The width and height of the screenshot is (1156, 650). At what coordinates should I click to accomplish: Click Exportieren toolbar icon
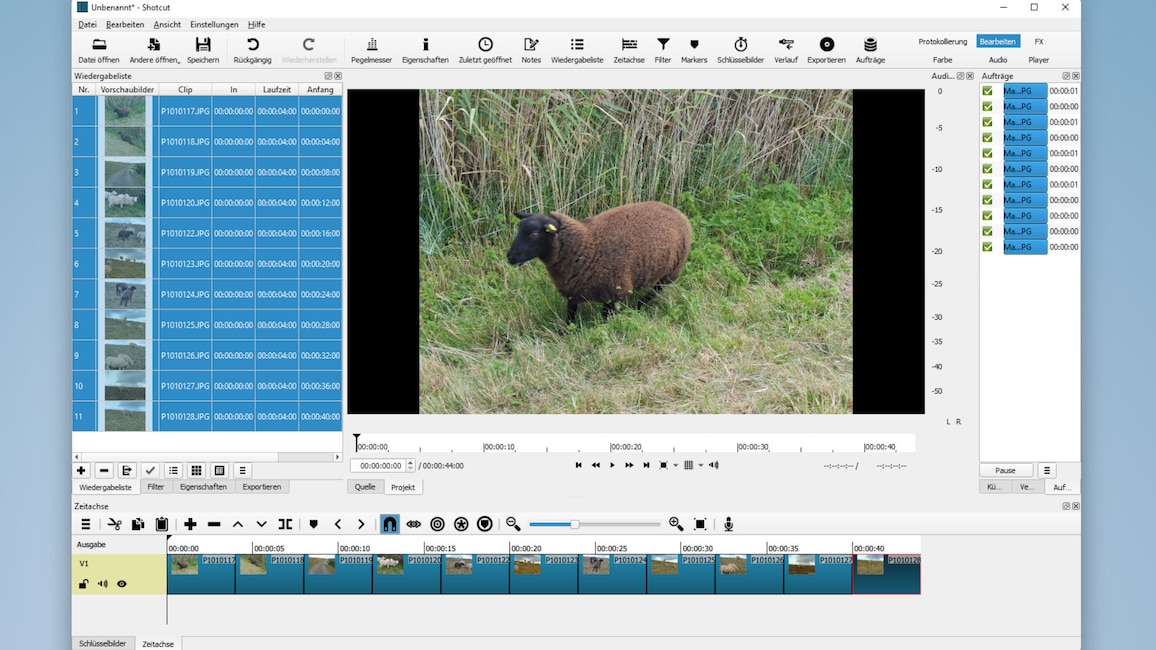coord(826,50)
